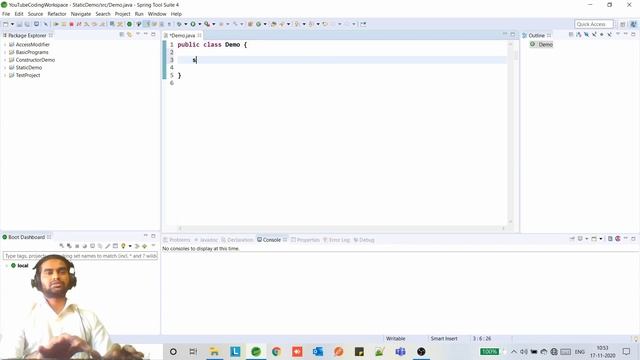Click the Writable status bar entry
Image resolution: width=640 pixels, height=360 pixels.
396,339
